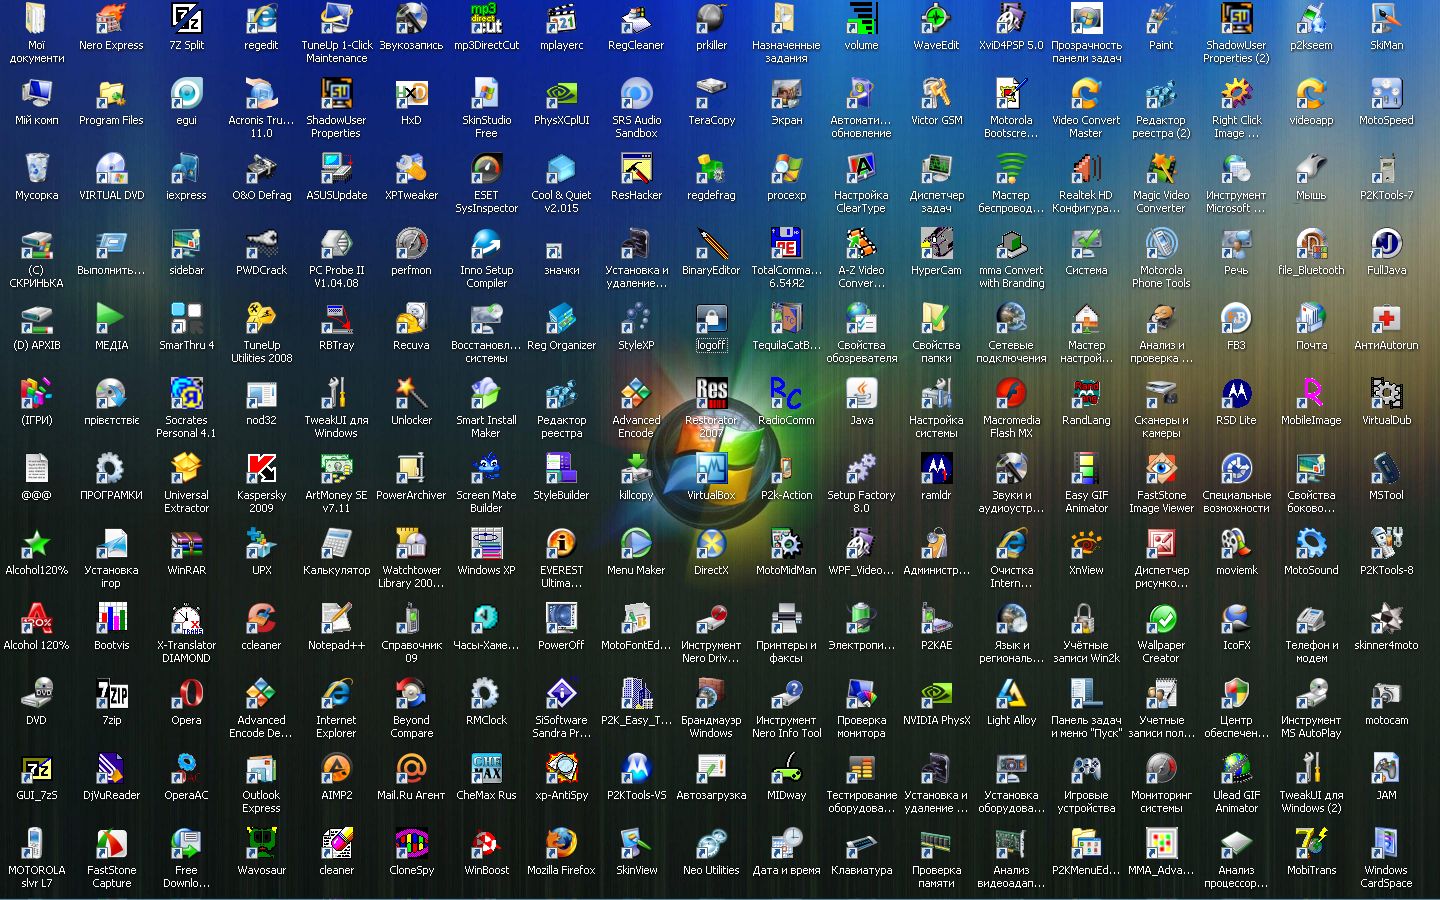
Task: Open PWDCrack shortcut
Action: coord(261,243)
